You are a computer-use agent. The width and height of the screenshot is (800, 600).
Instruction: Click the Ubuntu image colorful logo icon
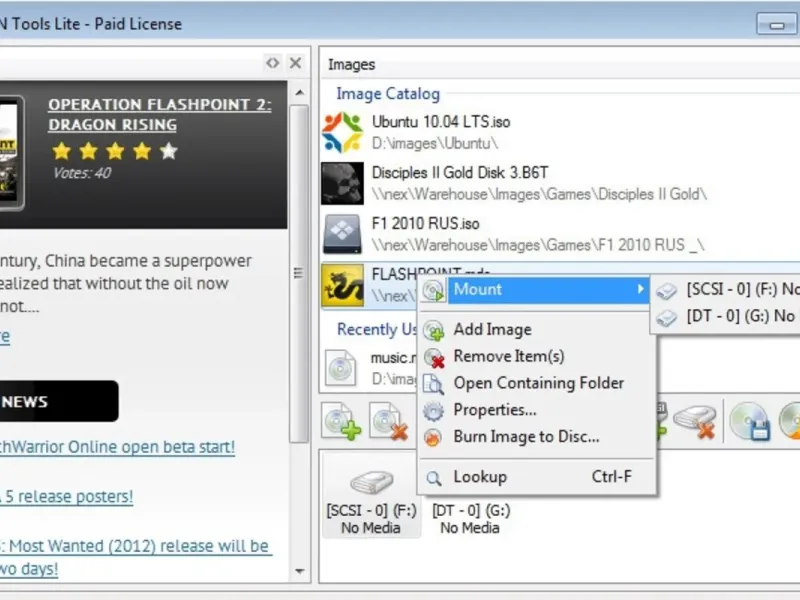tap(342, 132)
